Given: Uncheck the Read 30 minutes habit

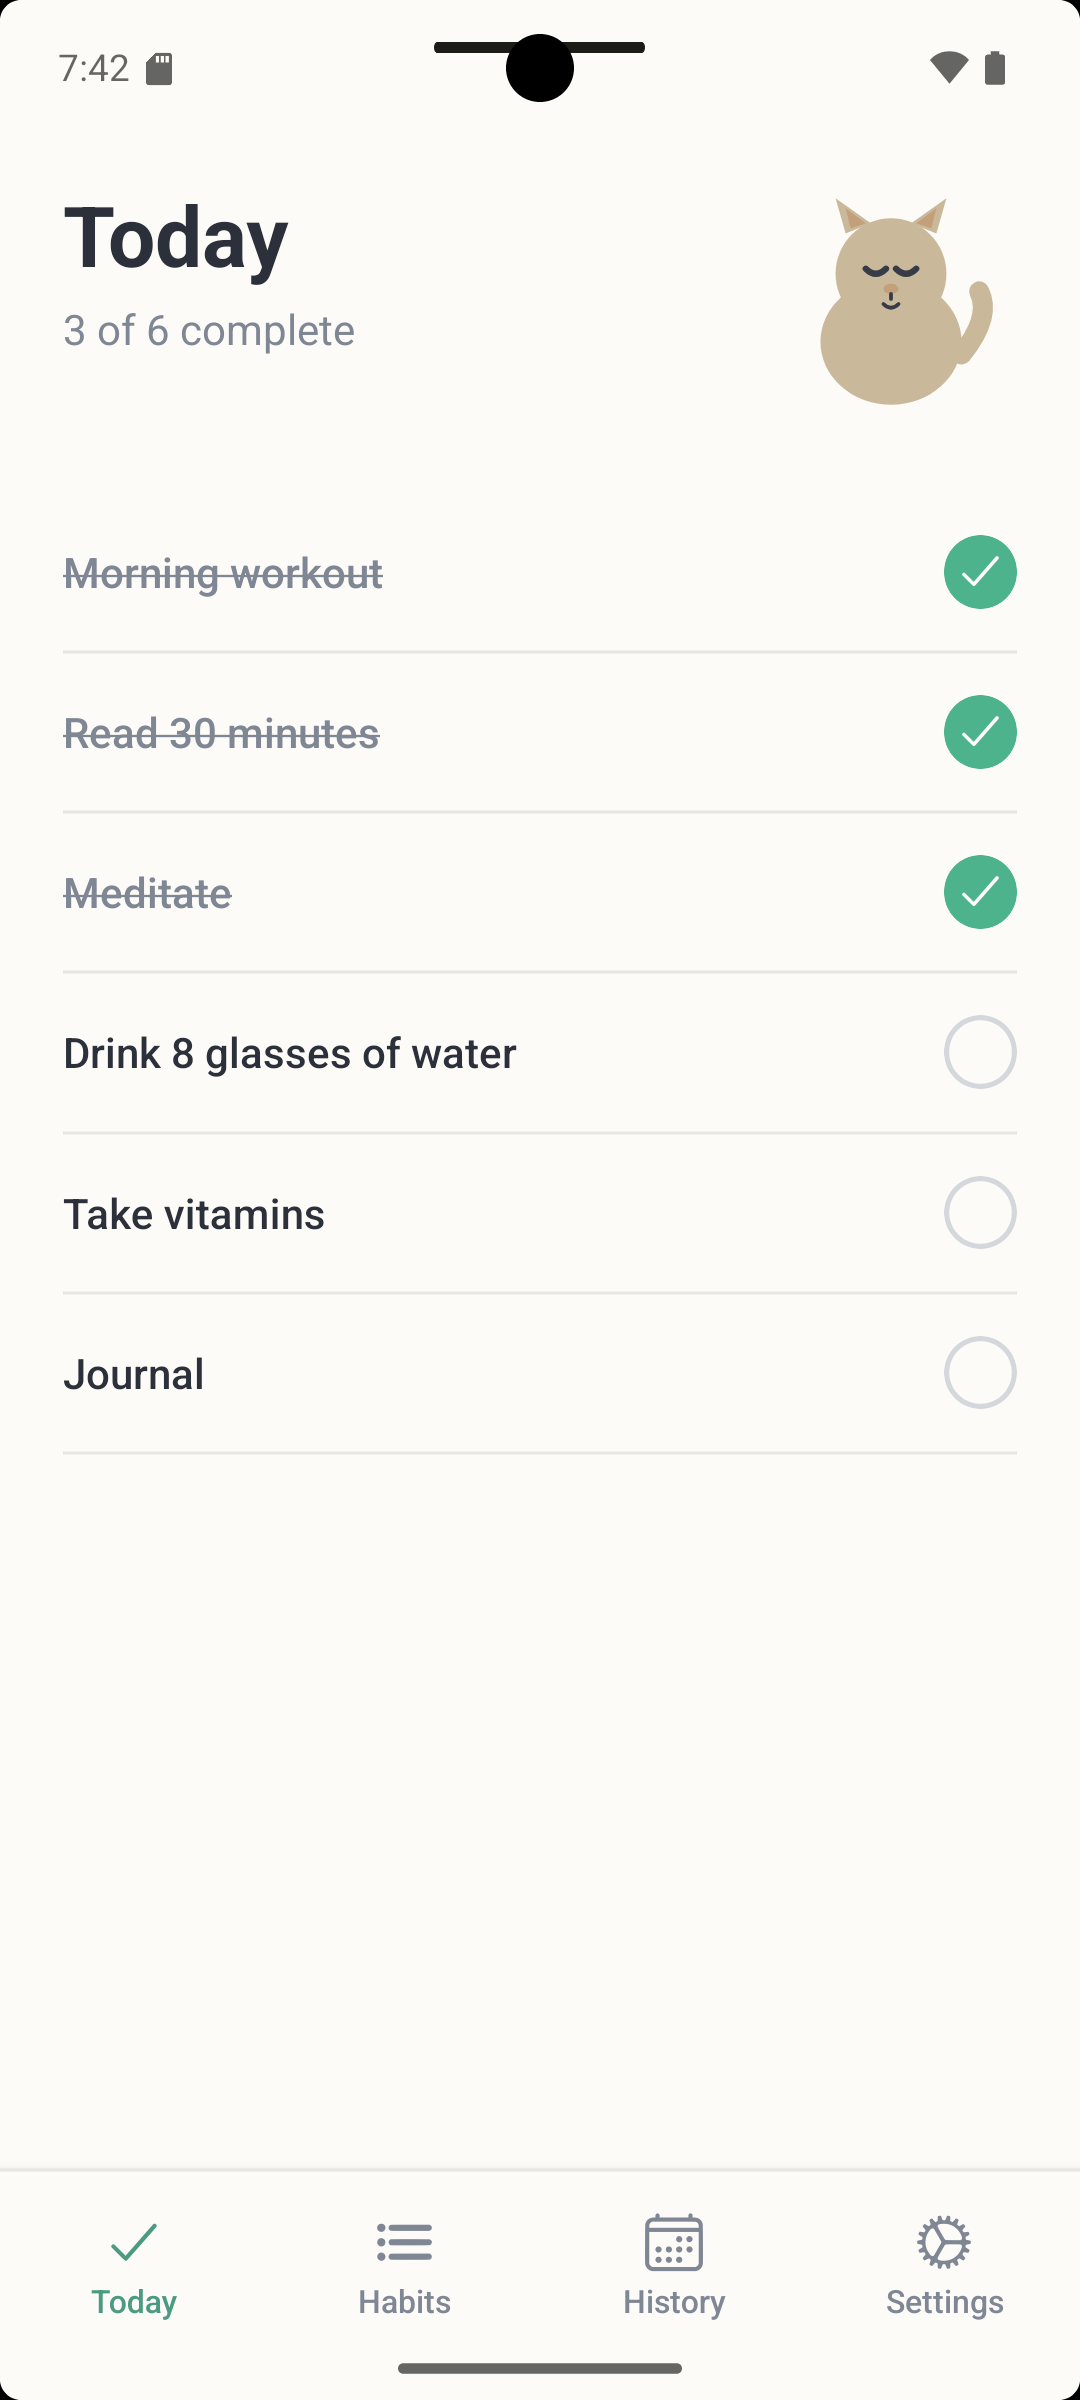Looking at the screenshot, I should 980,732.
